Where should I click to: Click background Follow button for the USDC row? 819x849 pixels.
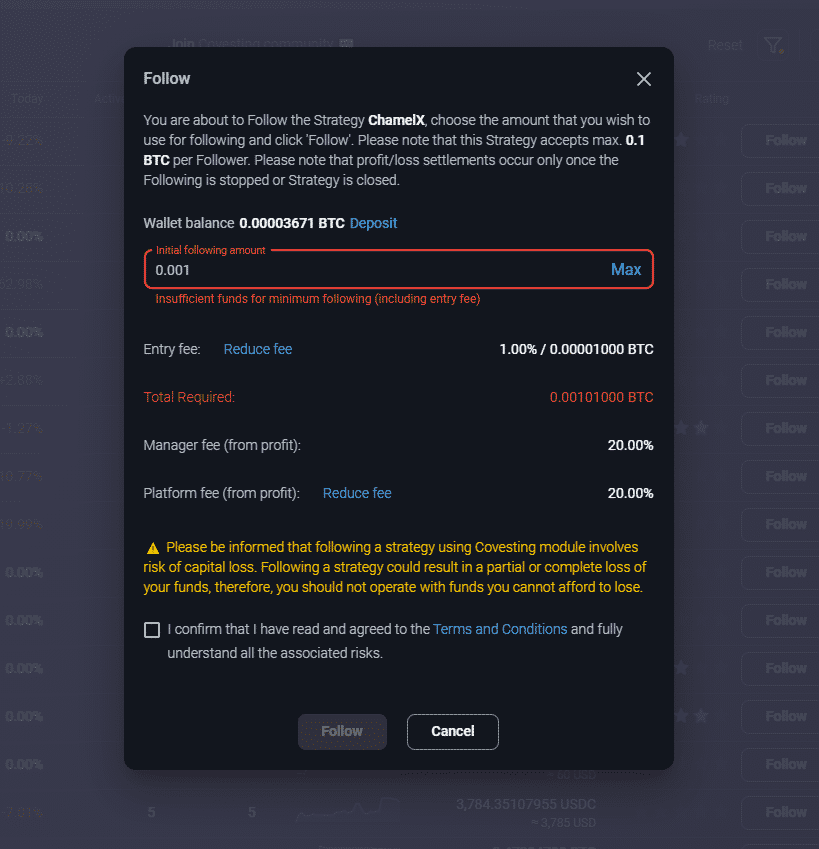coord(785,812)
